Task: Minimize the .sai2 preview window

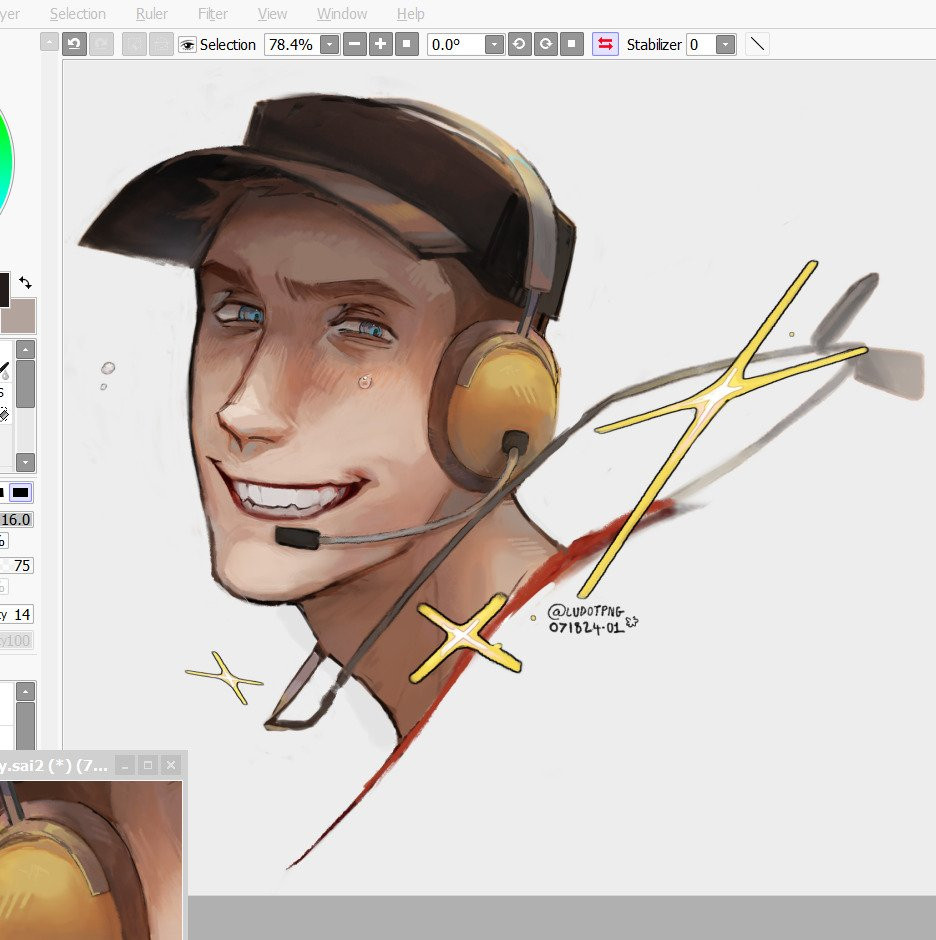Action: point(125,766)
